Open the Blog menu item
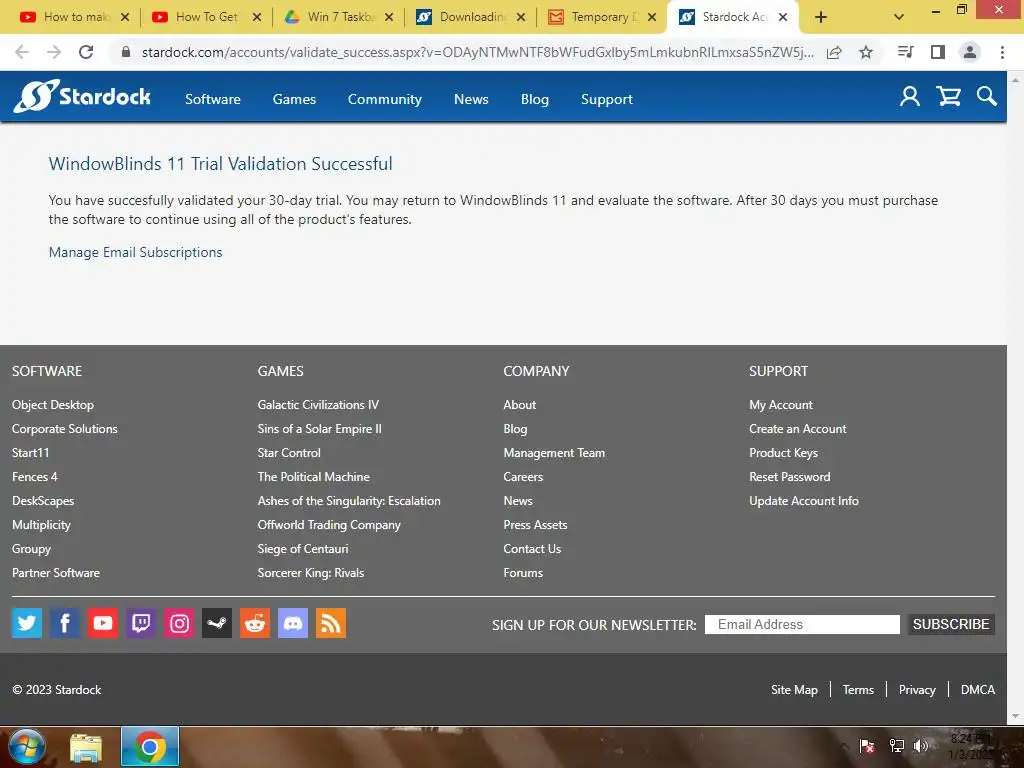 pyautogui.click(x=535, y=99)
